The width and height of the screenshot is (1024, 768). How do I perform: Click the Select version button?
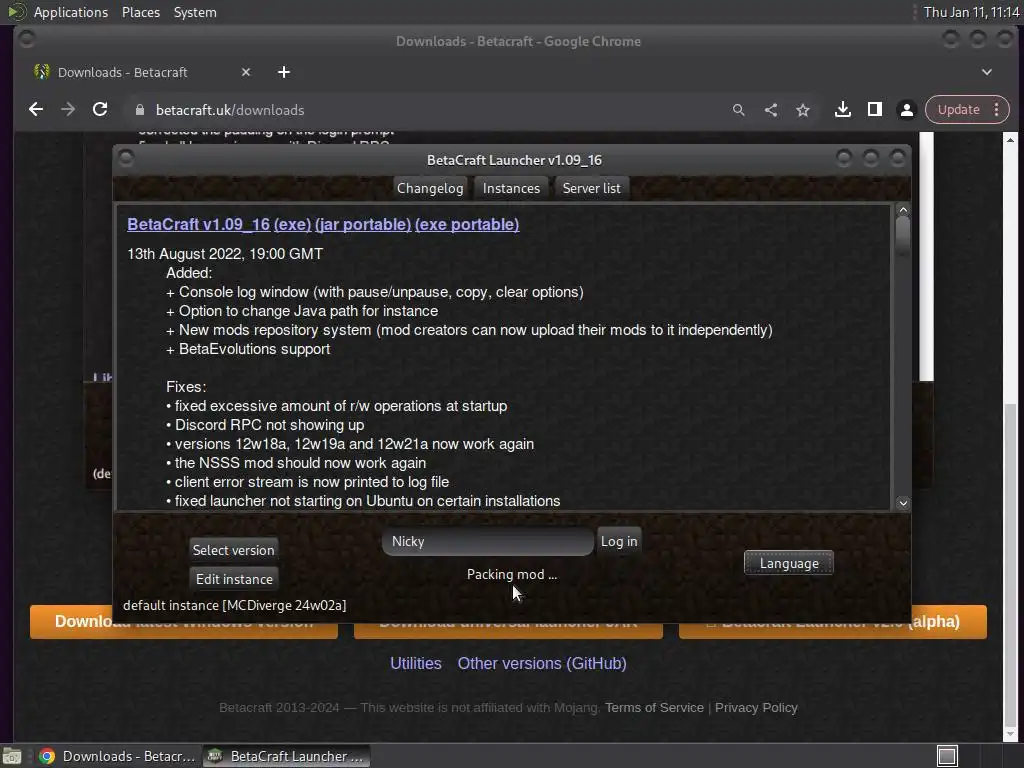pos(233,550)
